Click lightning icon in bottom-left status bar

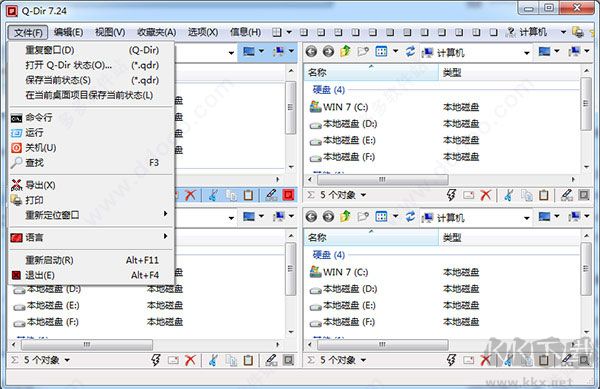pos(156,360)
